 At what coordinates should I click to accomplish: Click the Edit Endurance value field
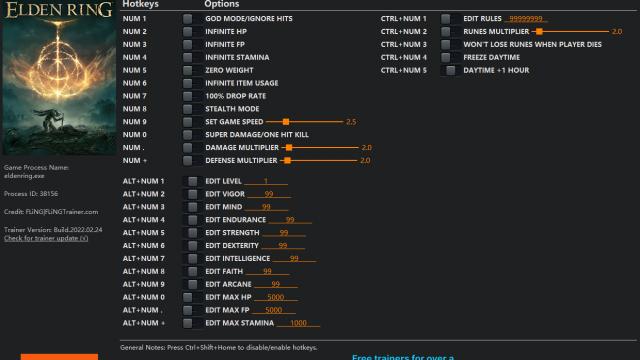290,220
